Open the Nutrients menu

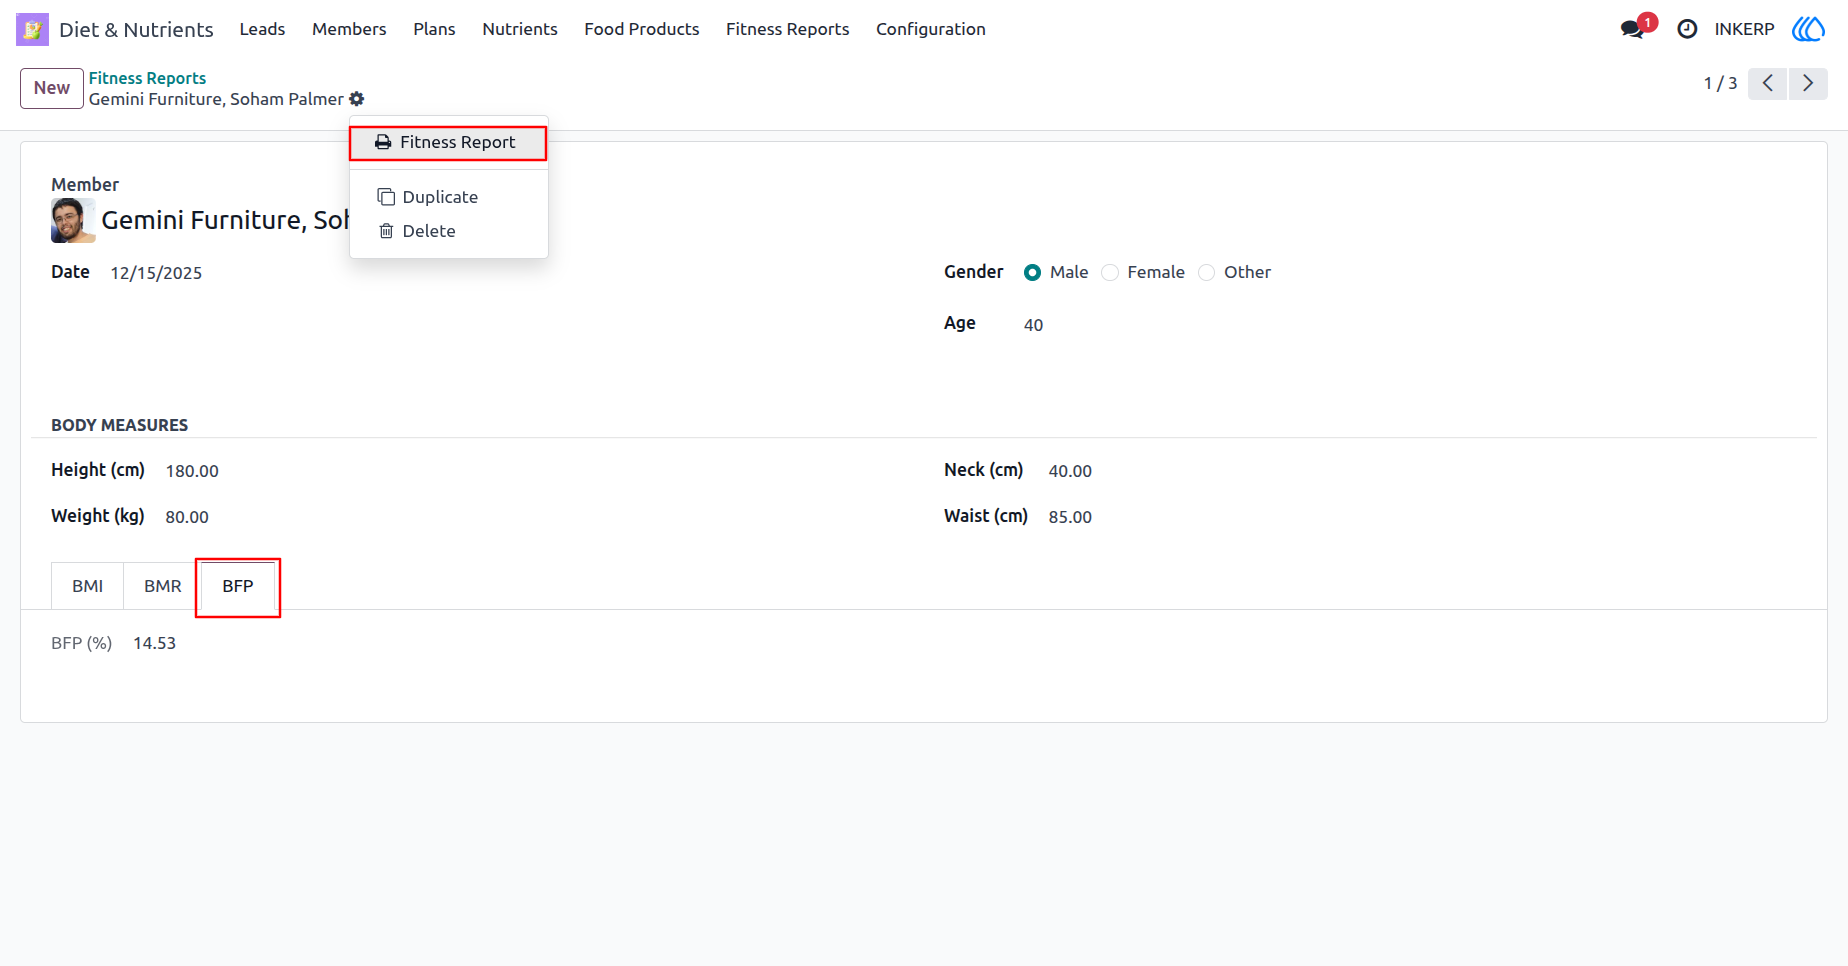pos(520,29)
